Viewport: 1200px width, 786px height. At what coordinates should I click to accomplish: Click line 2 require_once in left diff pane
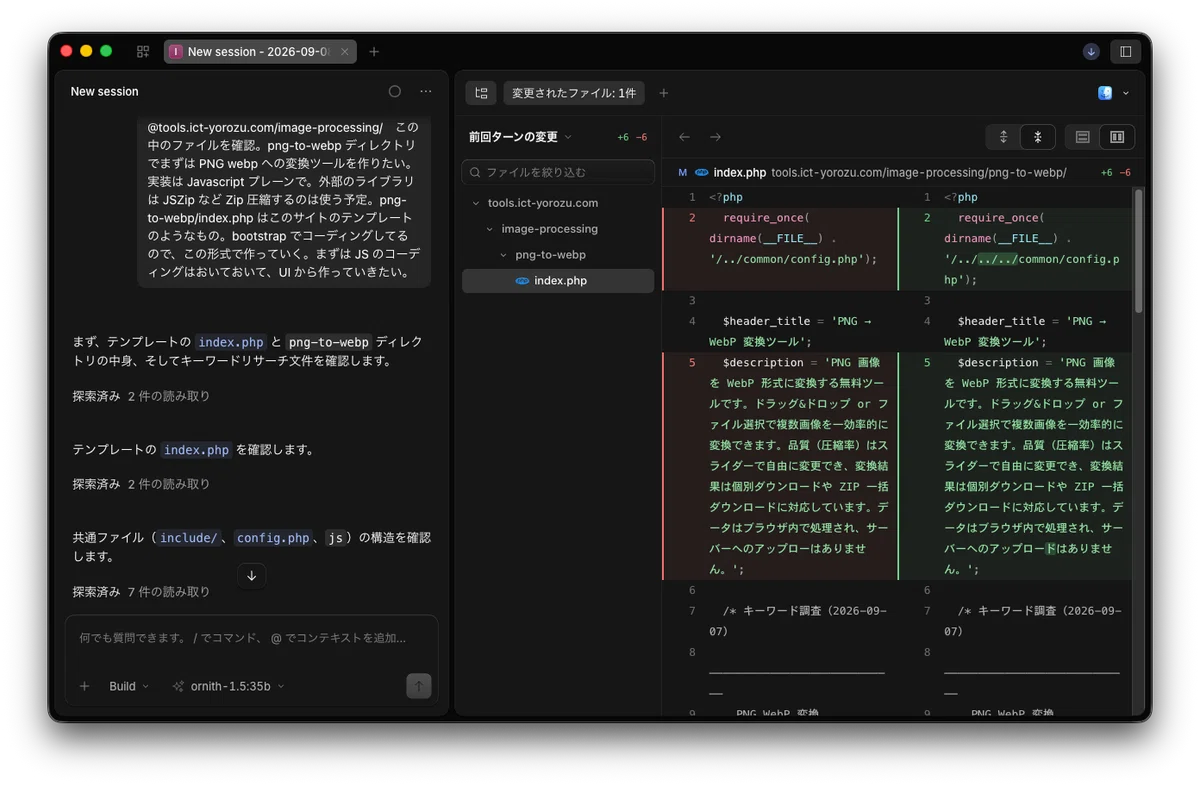[765, 218]
